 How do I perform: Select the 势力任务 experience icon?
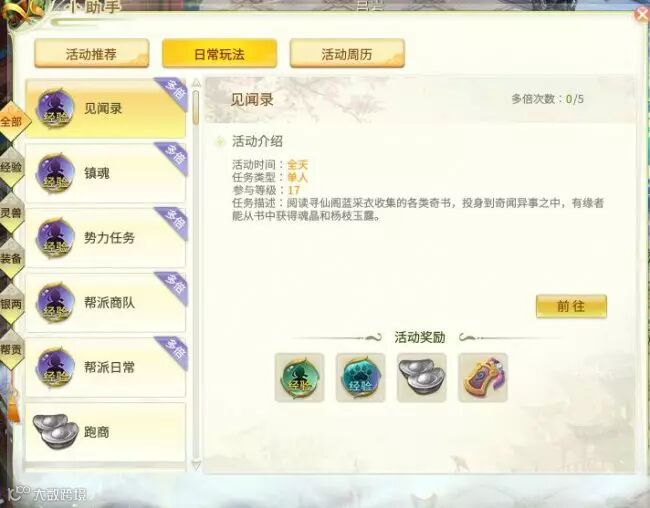click(x=56, y=238)
